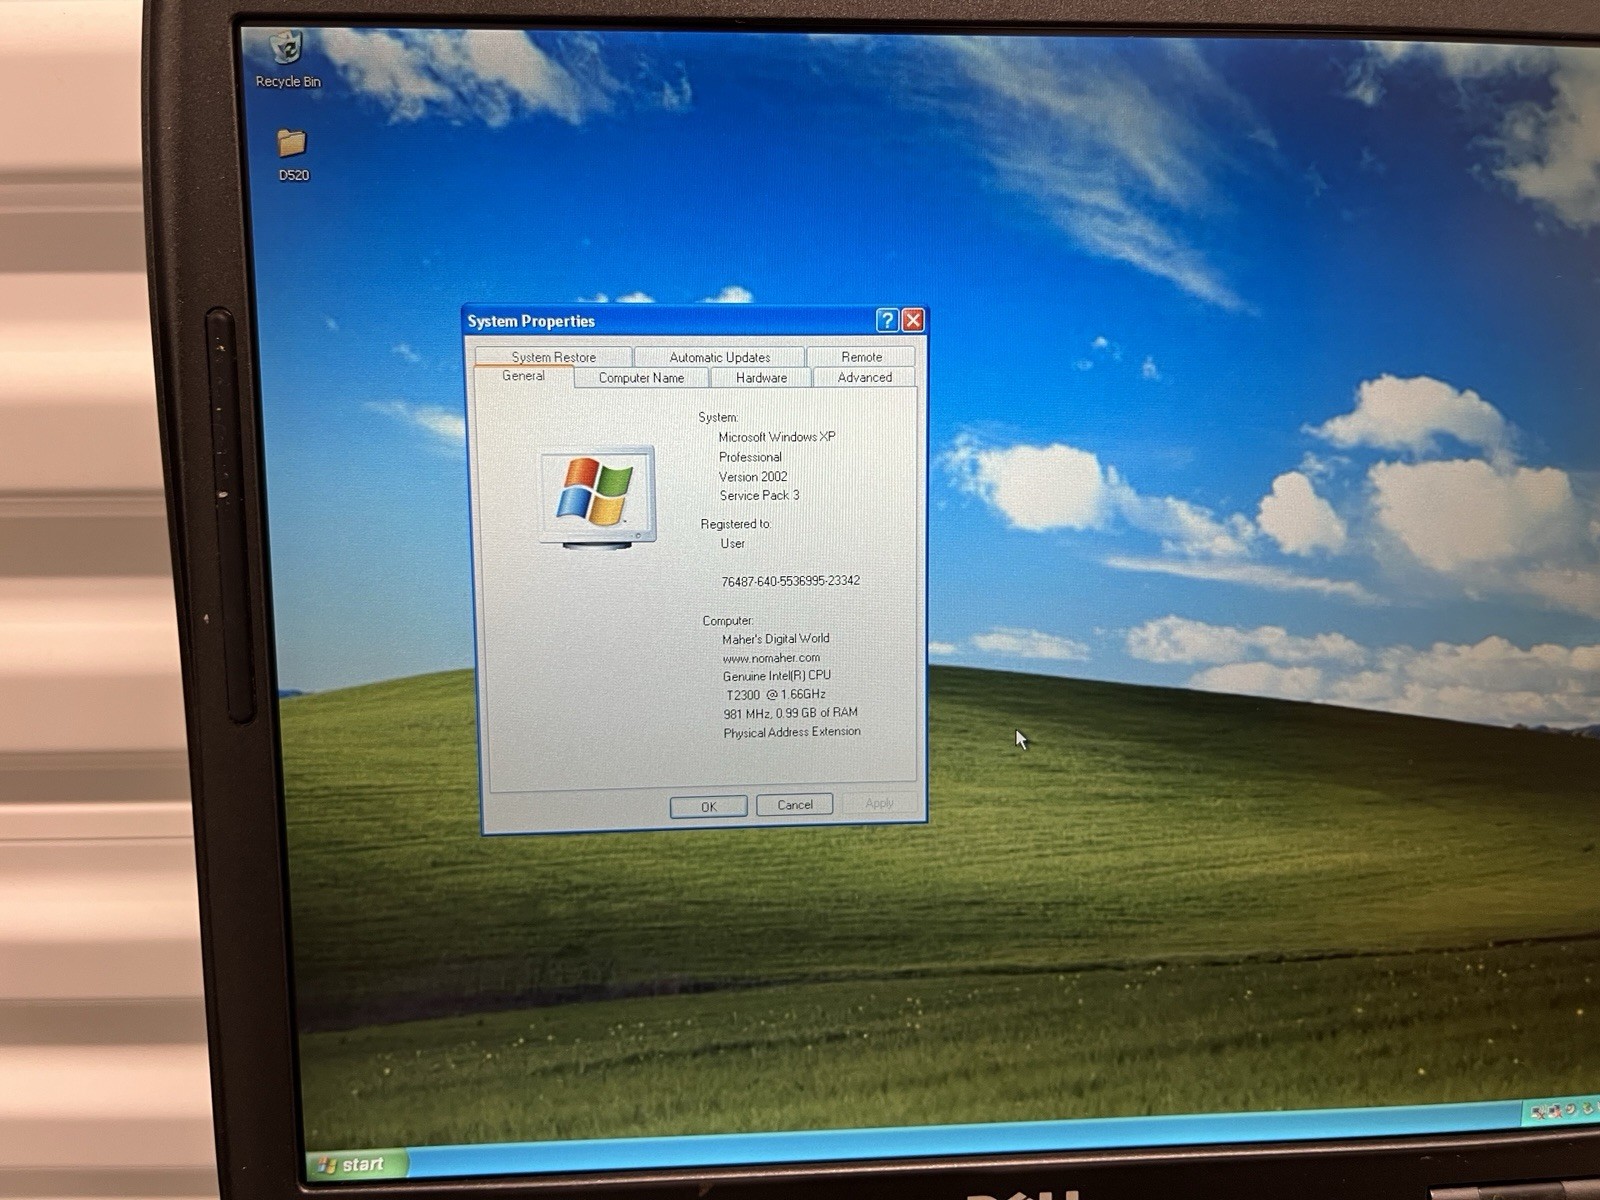Viewport: 1600px width, 1200px height.
Task: Click the Windows XP logo image
Action: [597, 497]
